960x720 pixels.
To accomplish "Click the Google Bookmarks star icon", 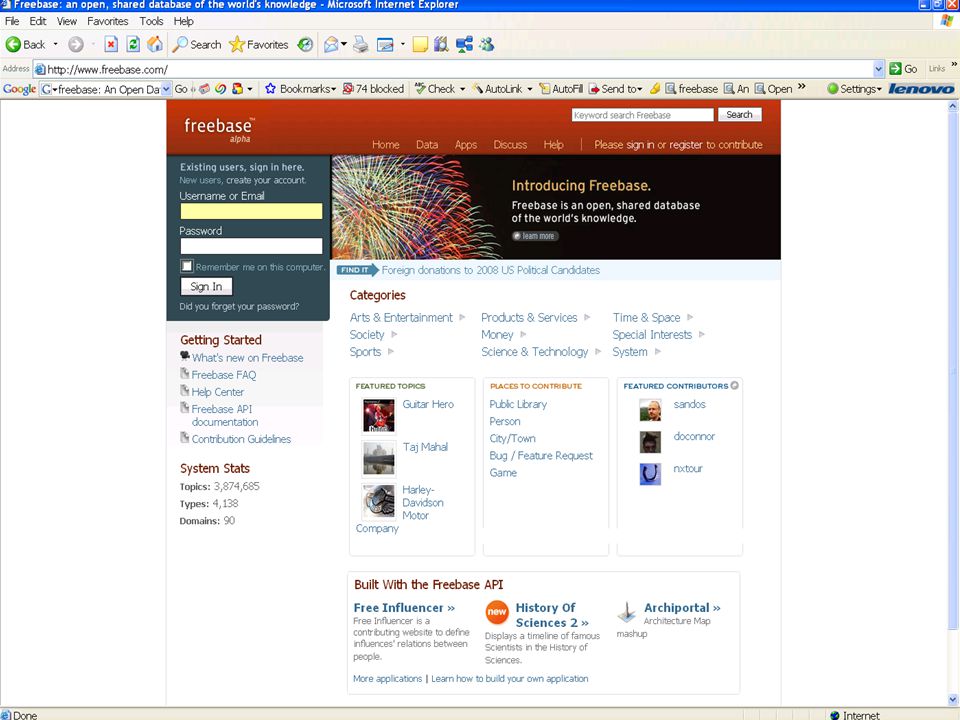I will click(270, 89).
